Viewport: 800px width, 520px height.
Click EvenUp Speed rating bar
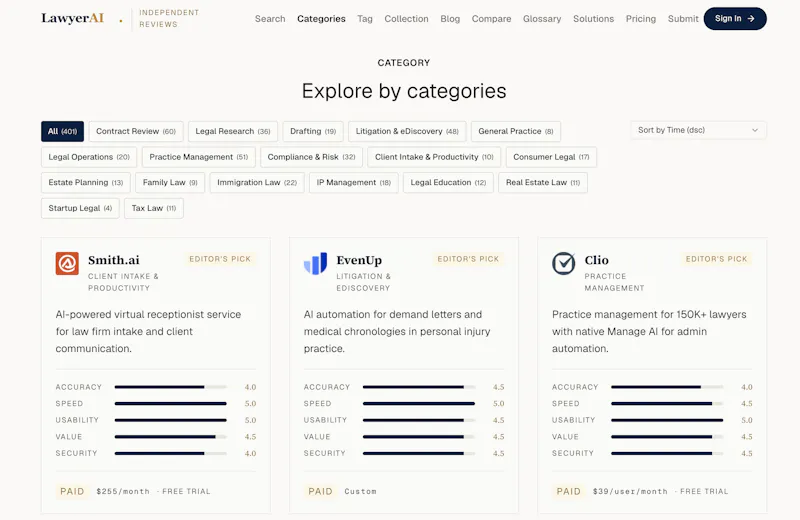click(418, 403)
